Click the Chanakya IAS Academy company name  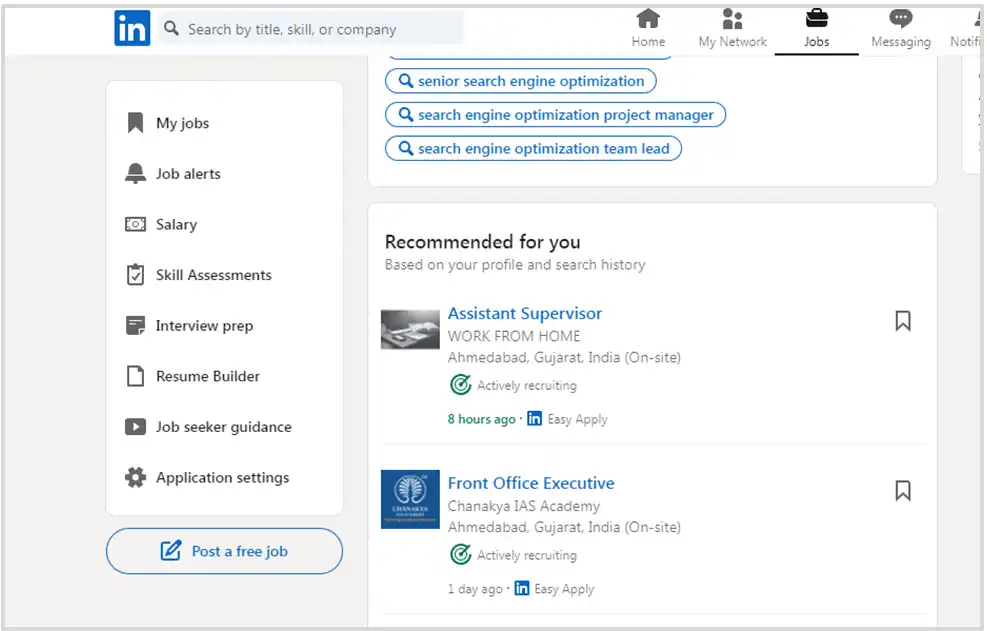tap(524, 506)
